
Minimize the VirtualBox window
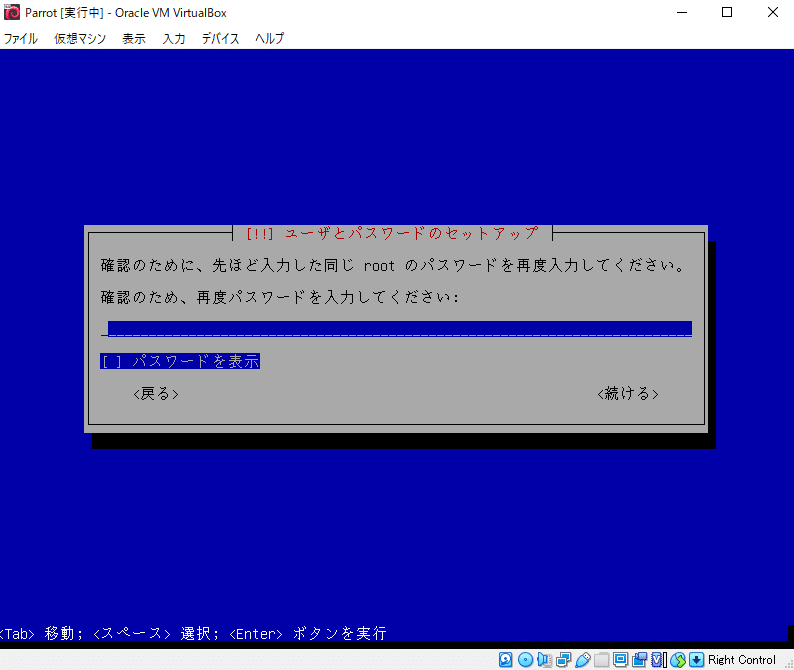[x=682, y=12]
